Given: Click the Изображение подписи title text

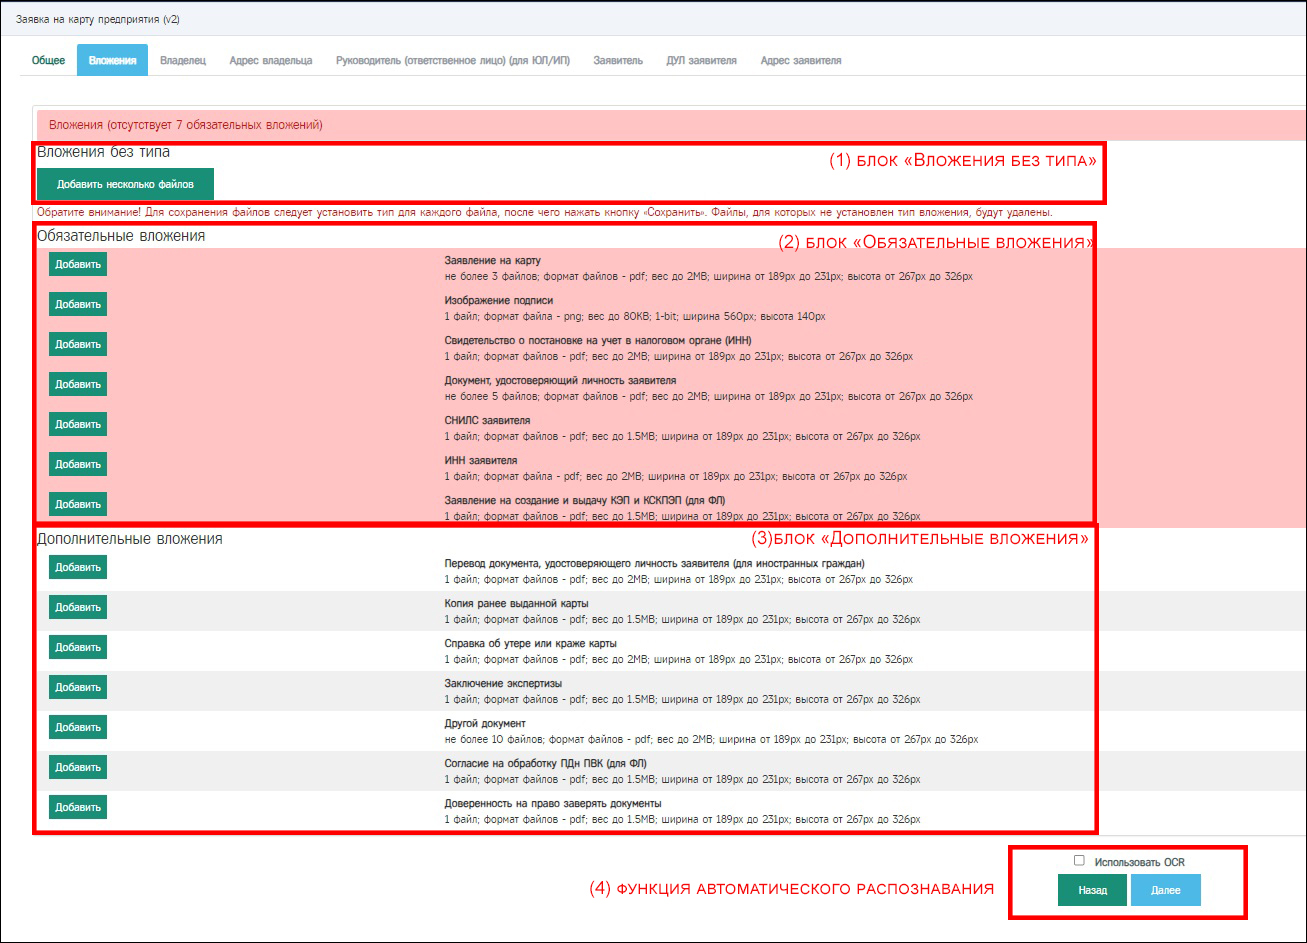Looking at the screenshot, I should tap(499, 300).
